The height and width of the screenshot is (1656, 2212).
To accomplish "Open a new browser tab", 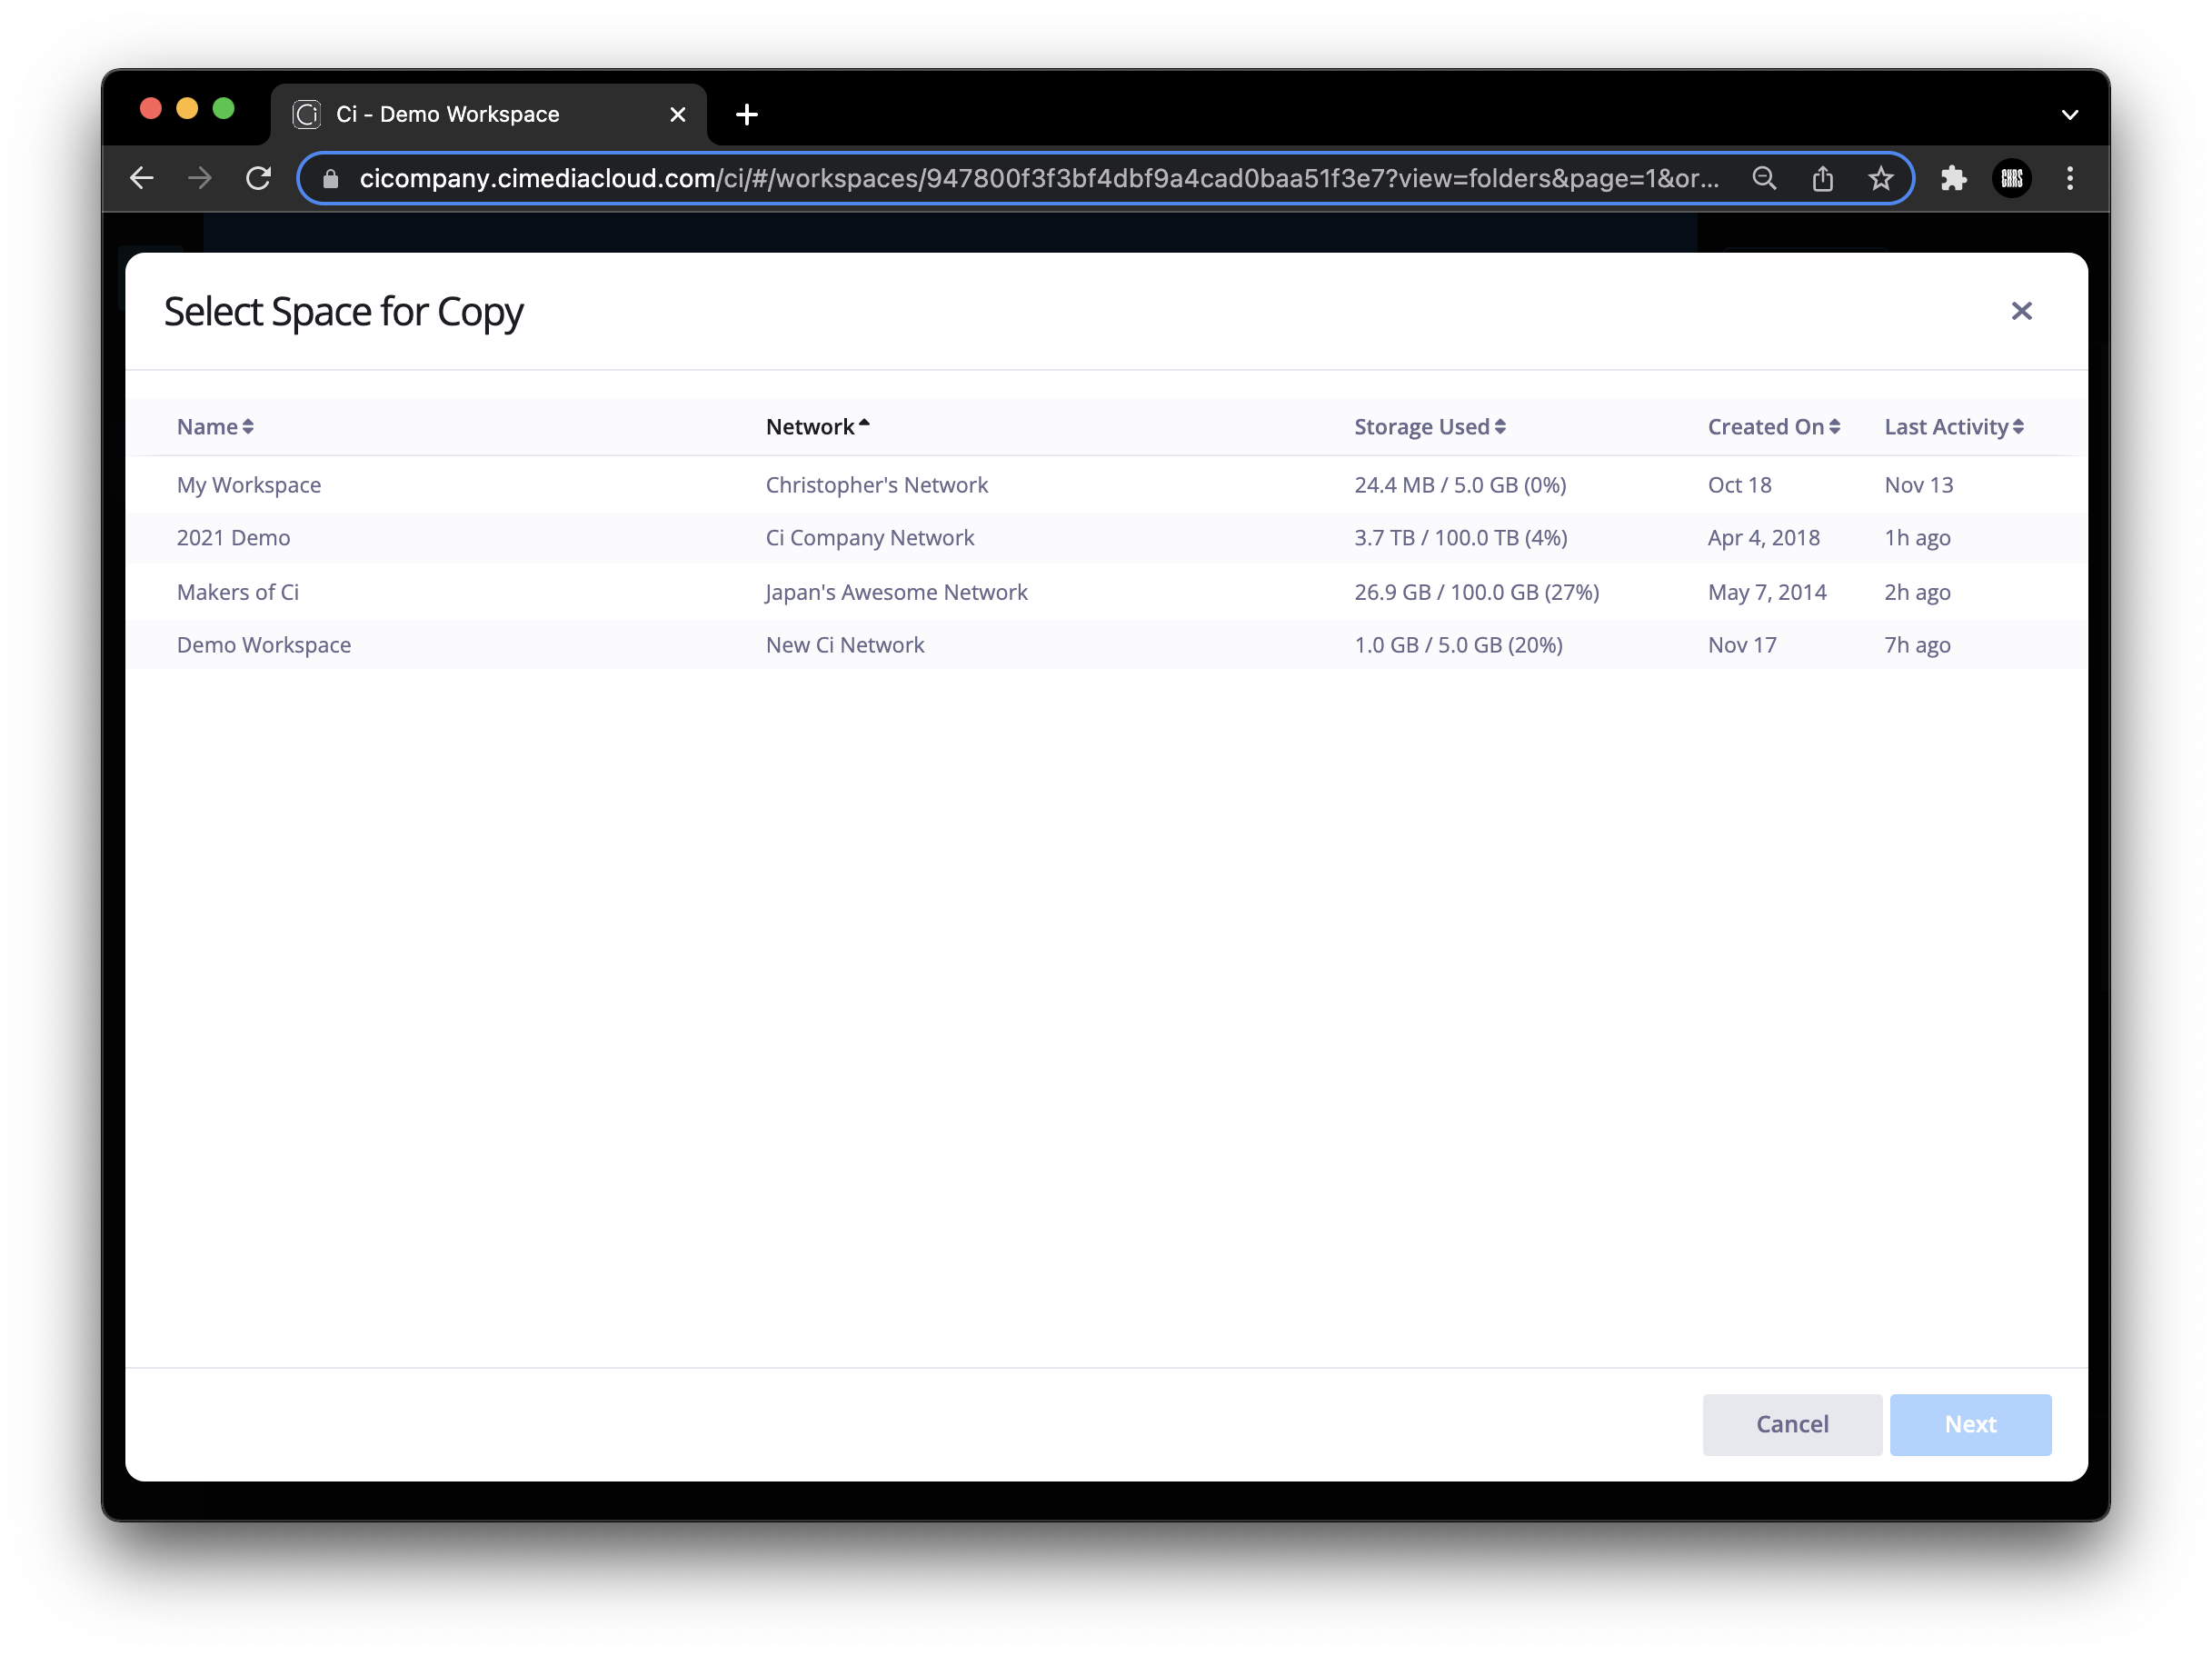I will pos(746,114).
